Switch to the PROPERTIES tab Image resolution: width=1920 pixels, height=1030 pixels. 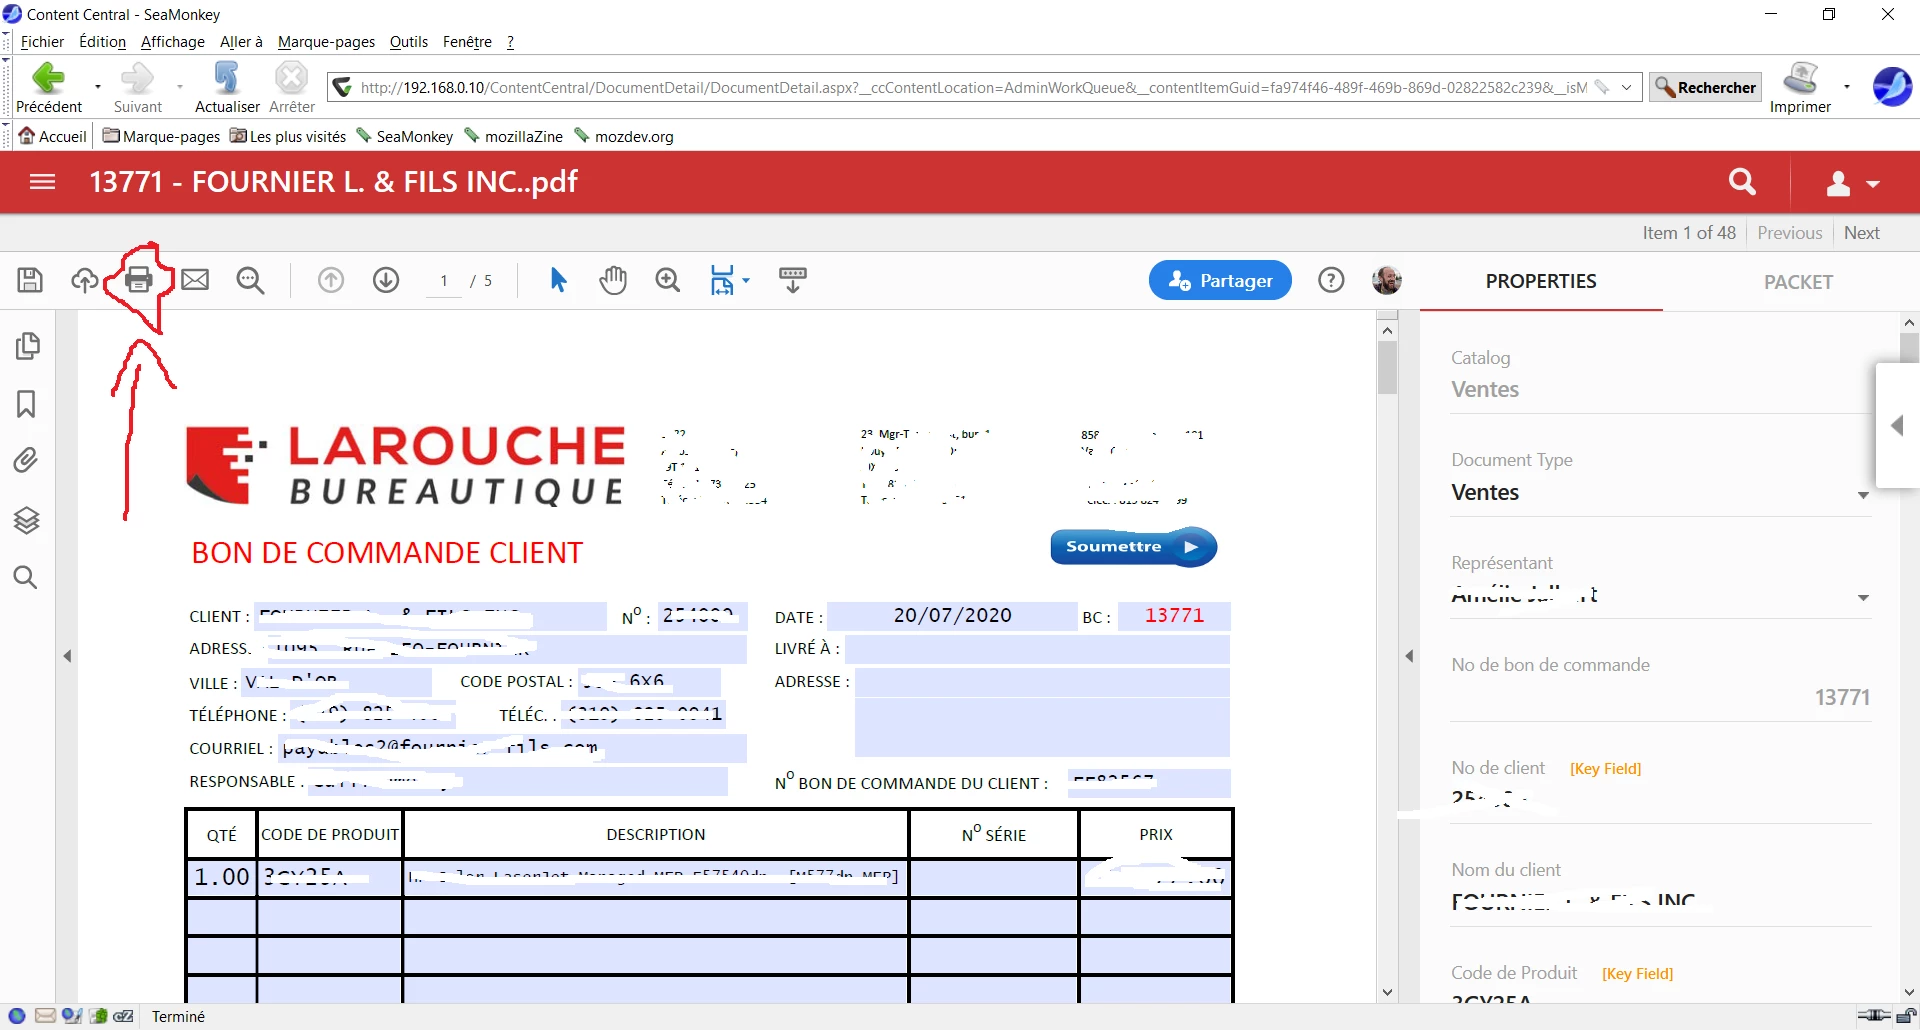click(1541, 281)
